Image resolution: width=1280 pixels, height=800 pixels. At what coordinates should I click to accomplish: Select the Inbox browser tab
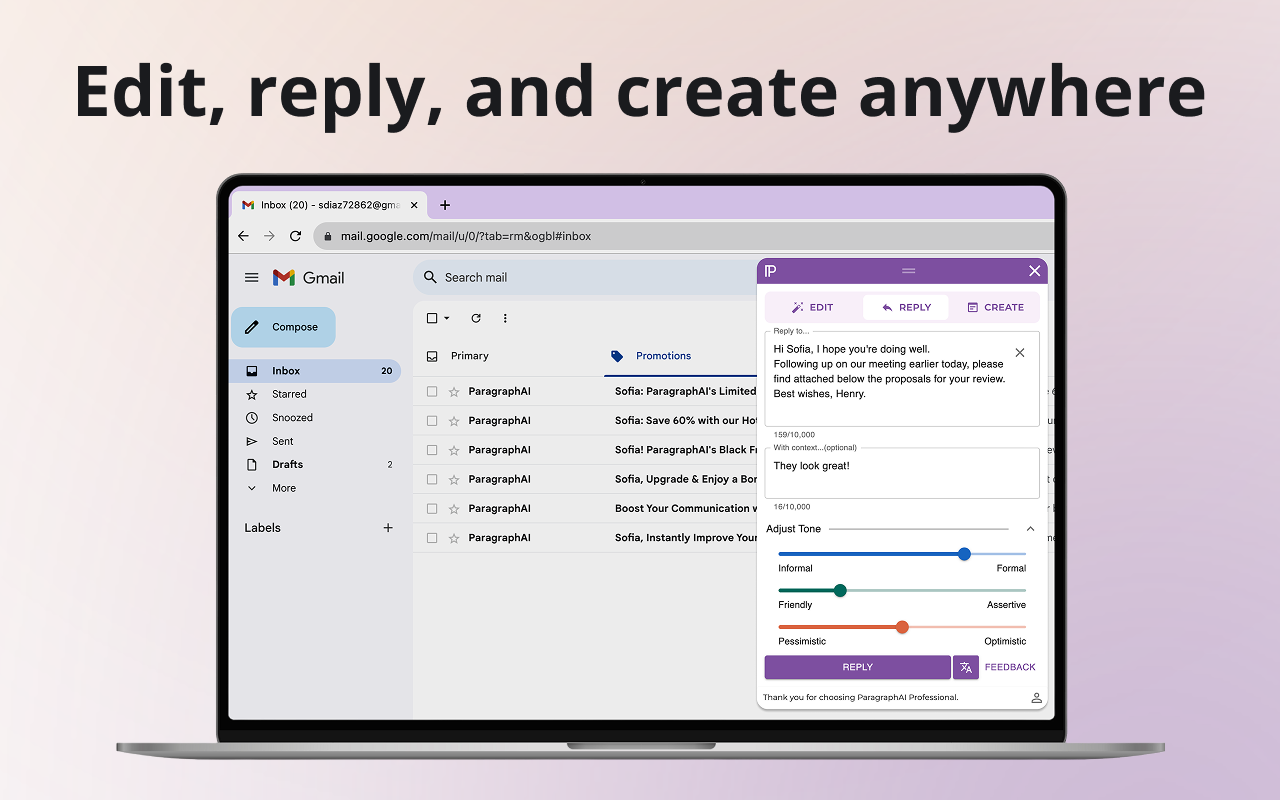tap(330, 205)
